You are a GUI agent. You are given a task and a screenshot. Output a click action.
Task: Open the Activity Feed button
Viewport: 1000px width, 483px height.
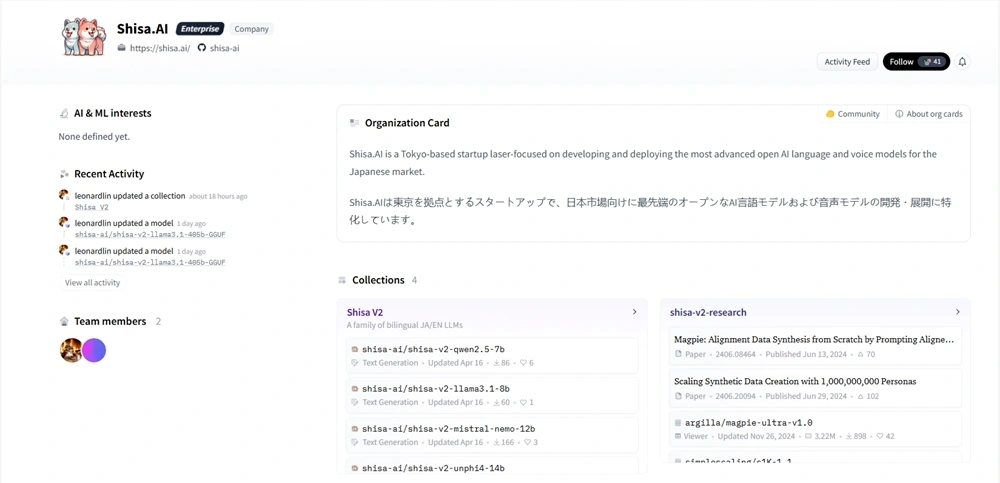click(x=846, y=62)
